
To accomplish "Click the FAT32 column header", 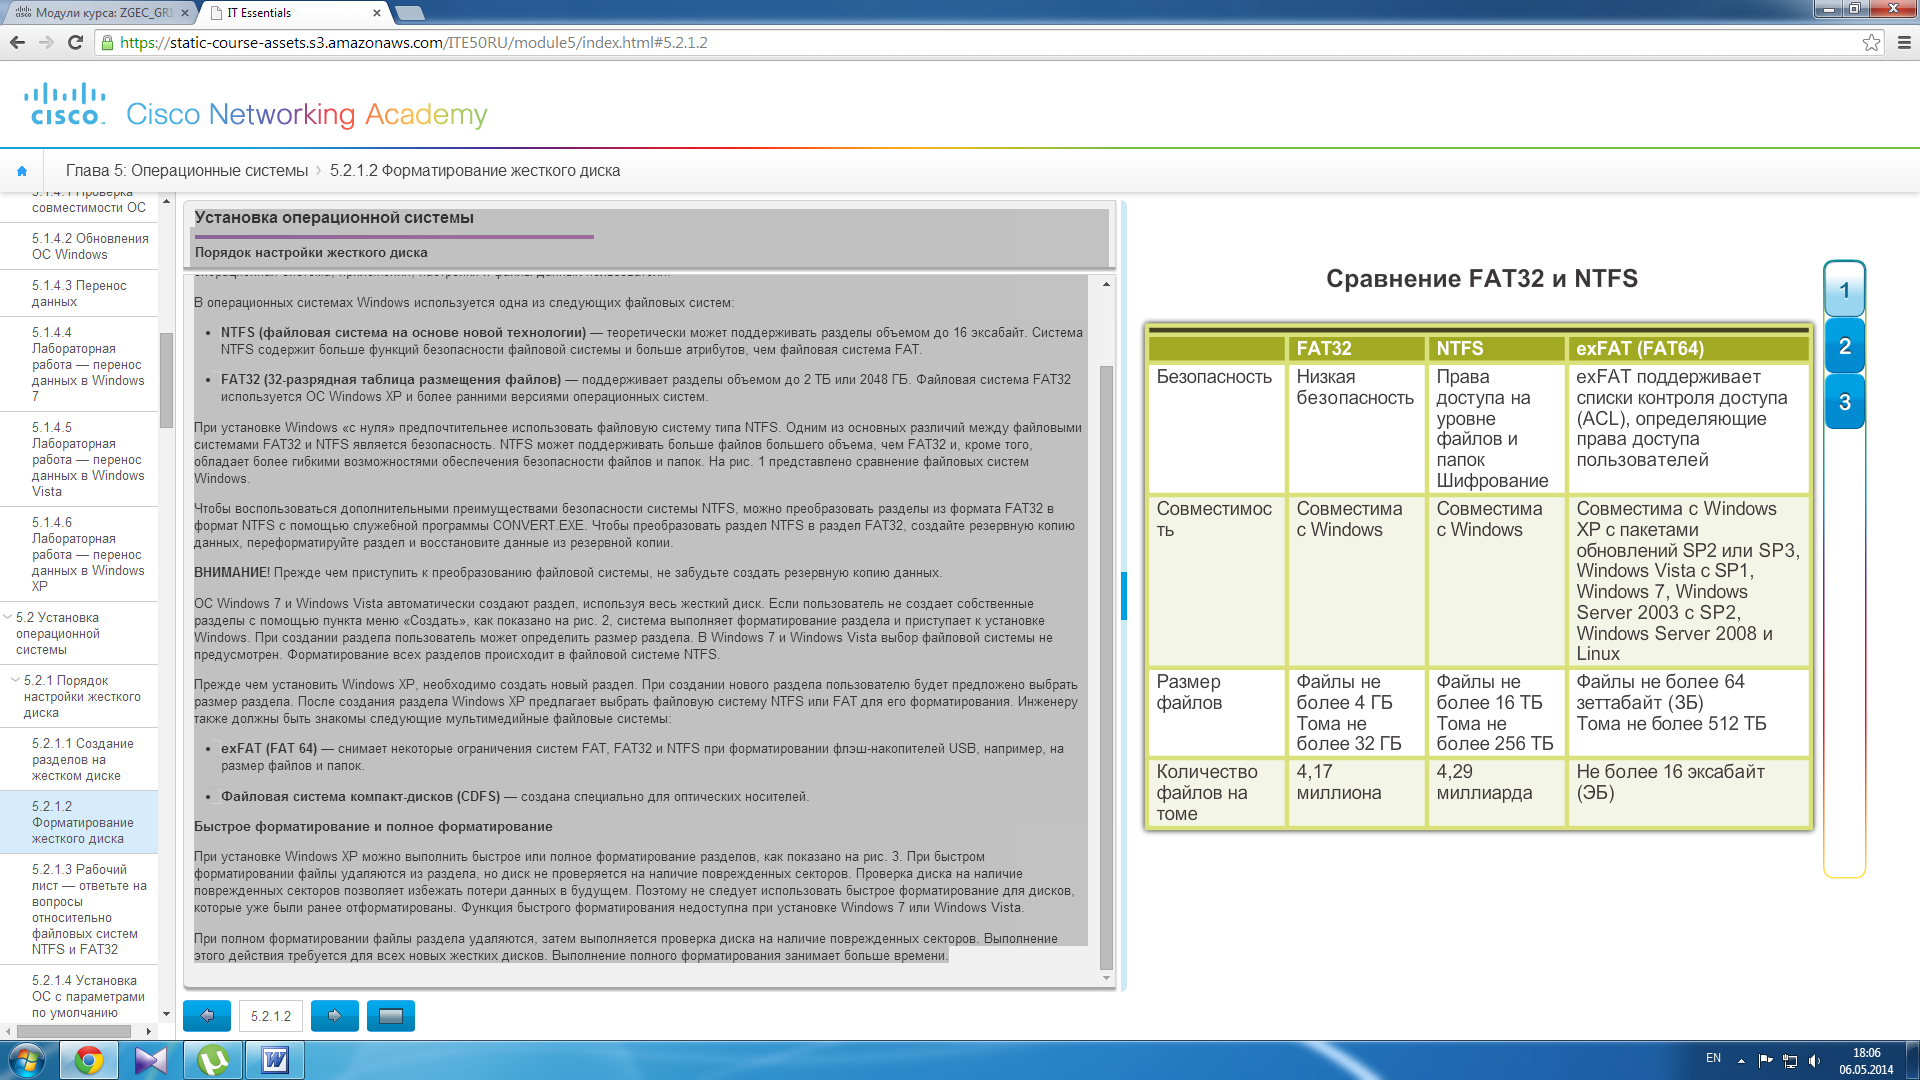I will coord(1356,348).
